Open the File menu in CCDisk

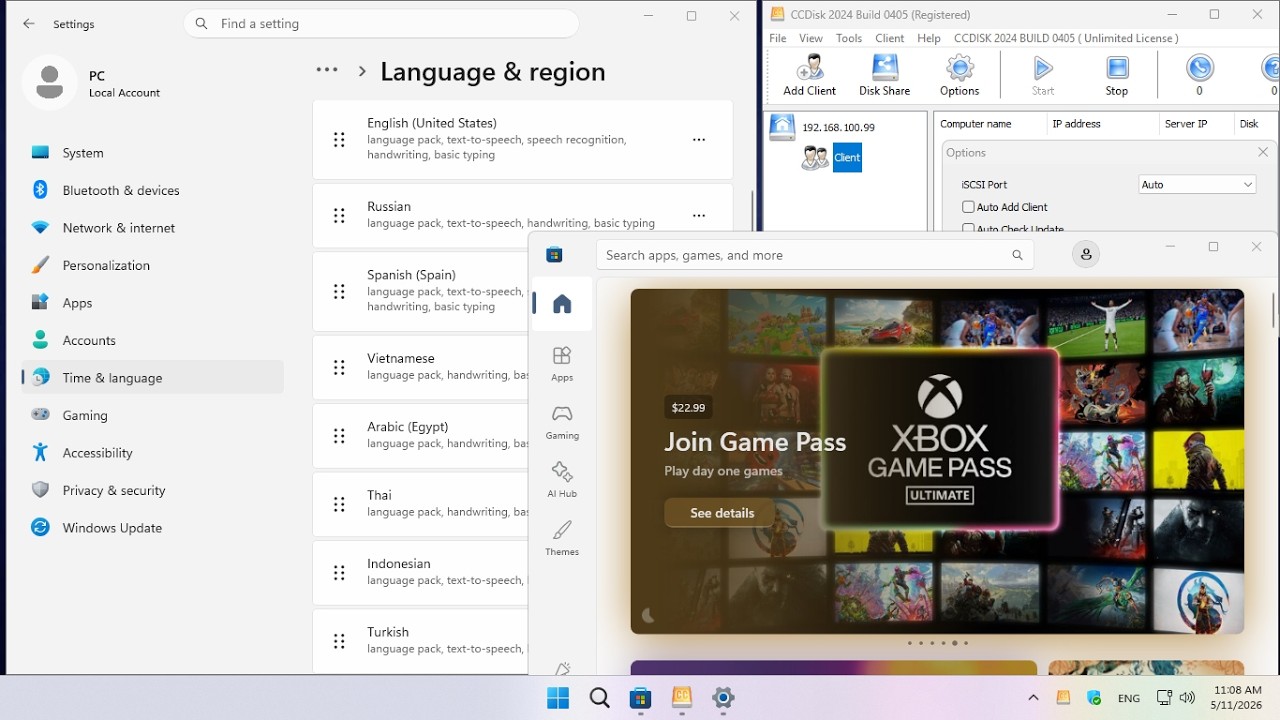[778, 38]
